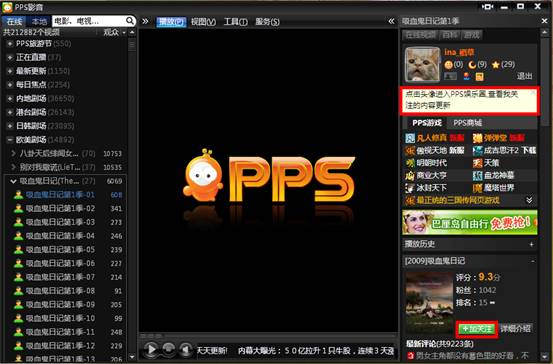553x364 pixels.
Task: Click the cat avatar picture
Action: click(423, 65)
